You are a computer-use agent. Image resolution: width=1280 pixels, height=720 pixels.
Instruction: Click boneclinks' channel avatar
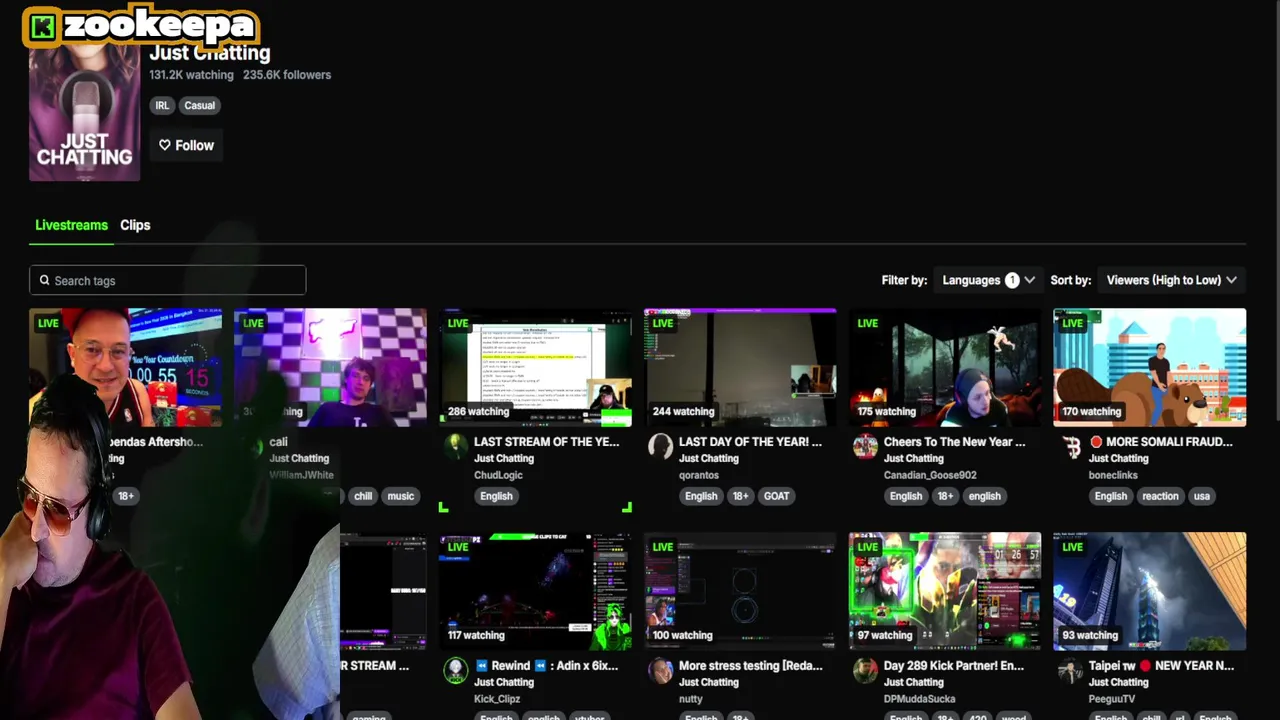point(1070,446)
